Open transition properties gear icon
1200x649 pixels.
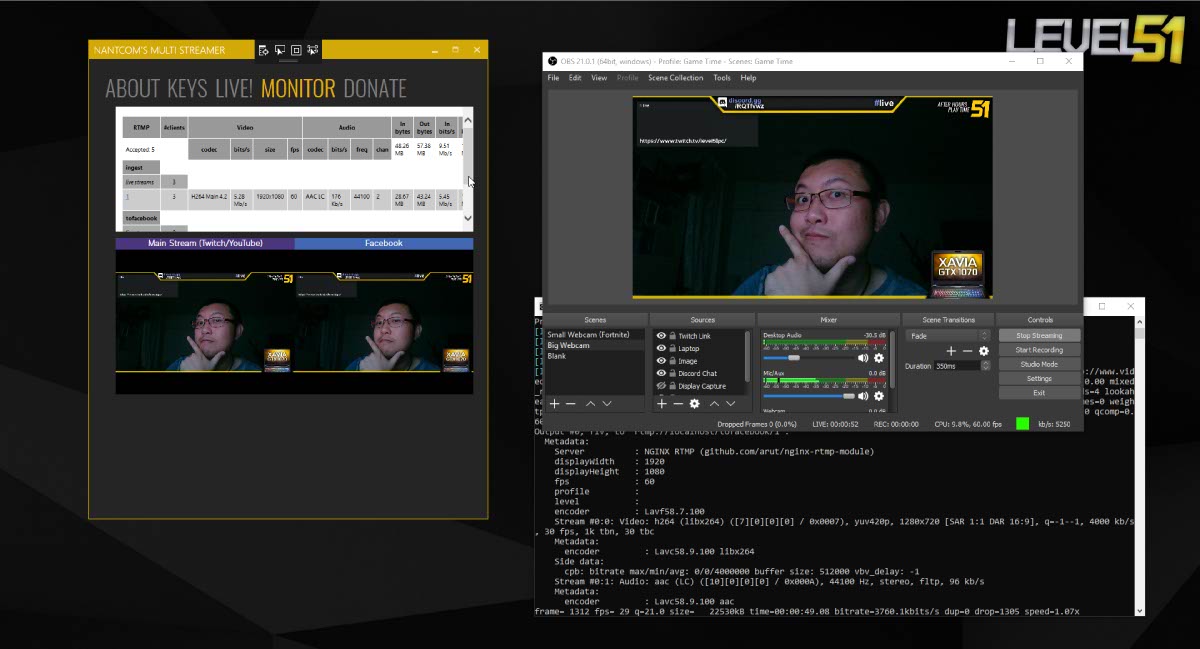[984, 351]
